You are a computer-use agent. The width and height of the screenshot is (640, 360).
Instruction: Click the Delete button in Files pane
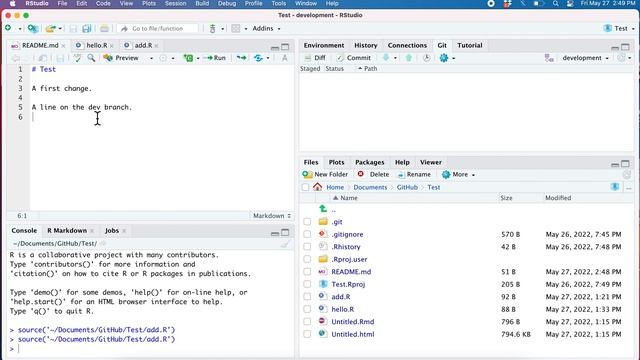[373, 174]
